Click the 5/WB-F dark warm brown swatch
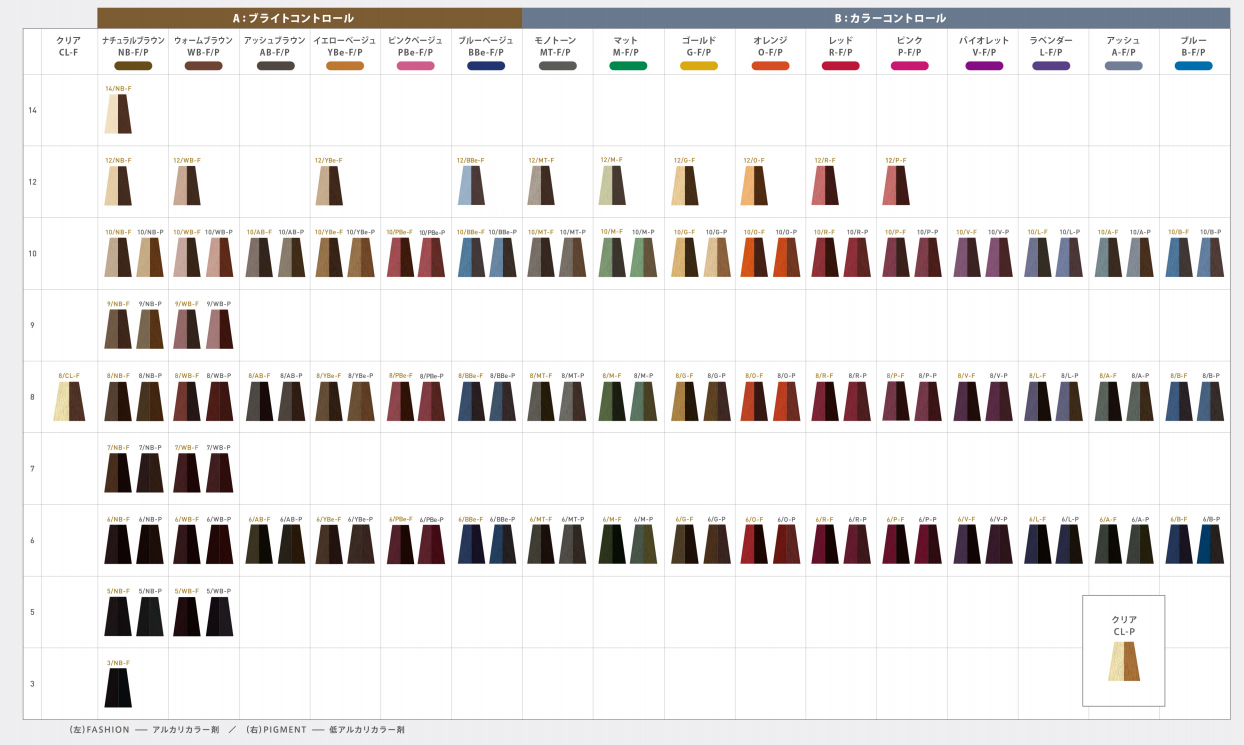1244x745 pixels. [187, 617]
